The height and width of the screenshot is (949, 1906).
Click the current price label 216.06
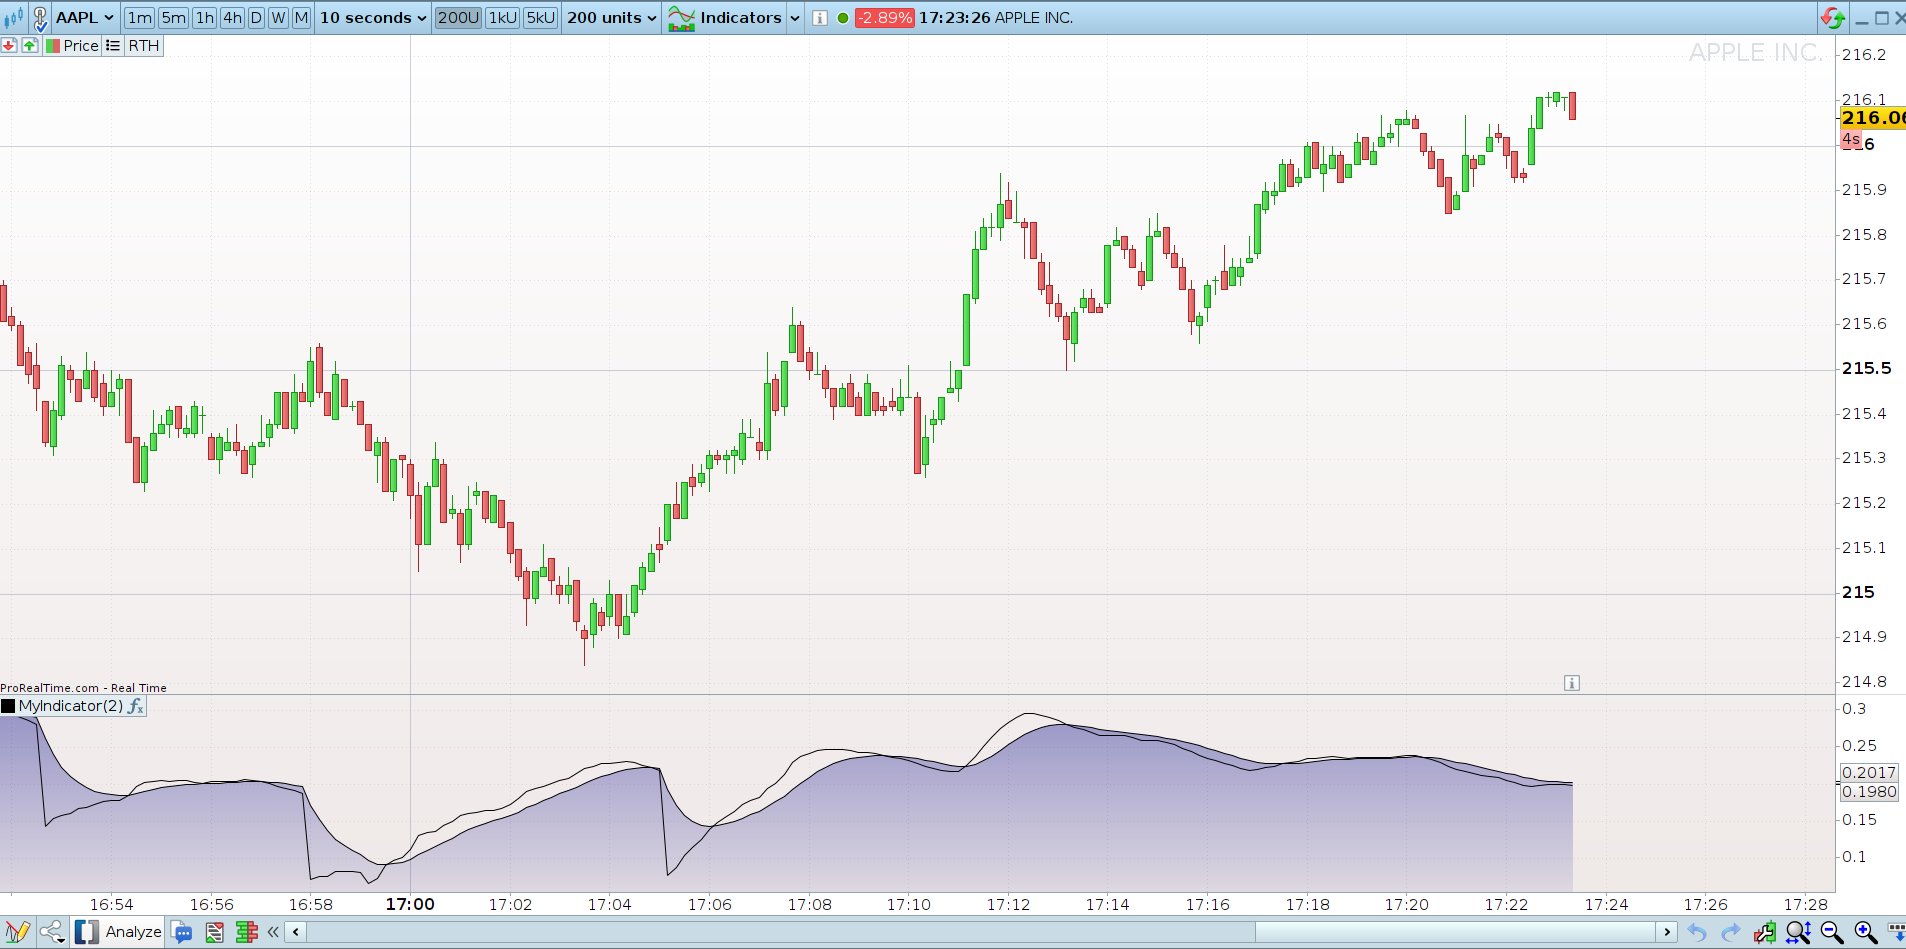1873,118
